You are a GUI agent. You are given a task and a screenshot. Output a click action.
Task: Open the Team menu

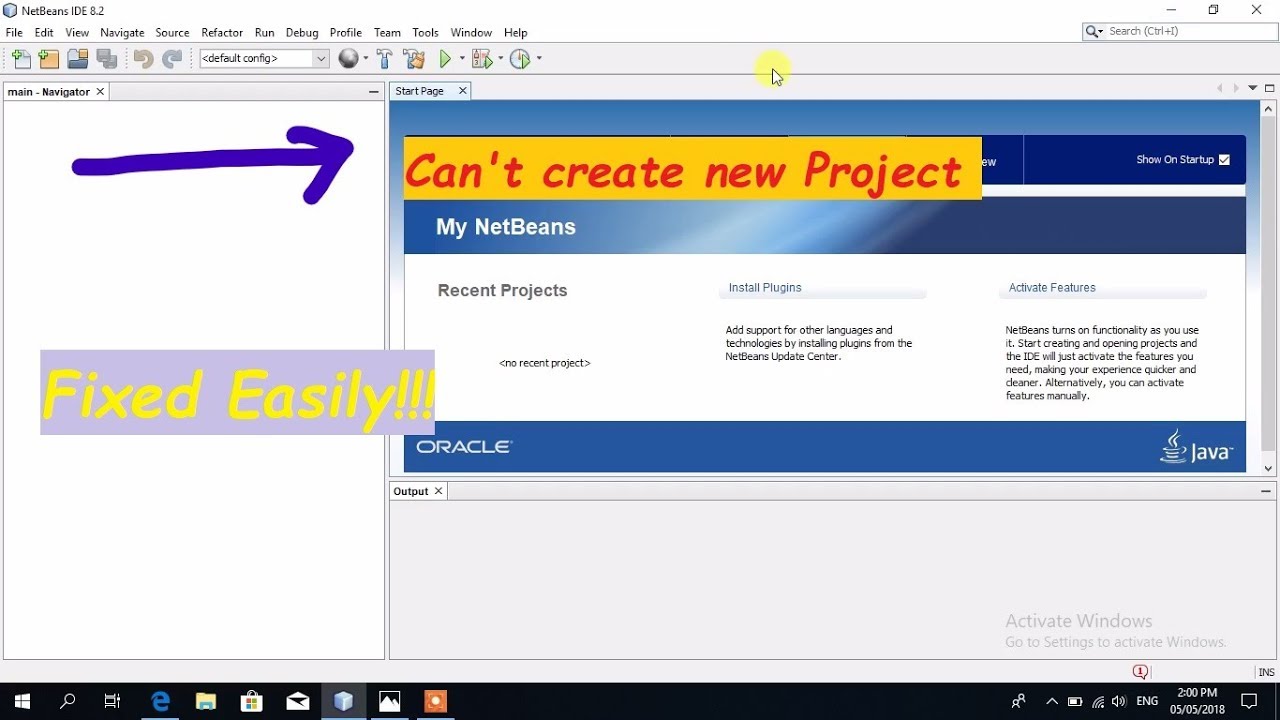pyautogui.click(x=387, y=33)
